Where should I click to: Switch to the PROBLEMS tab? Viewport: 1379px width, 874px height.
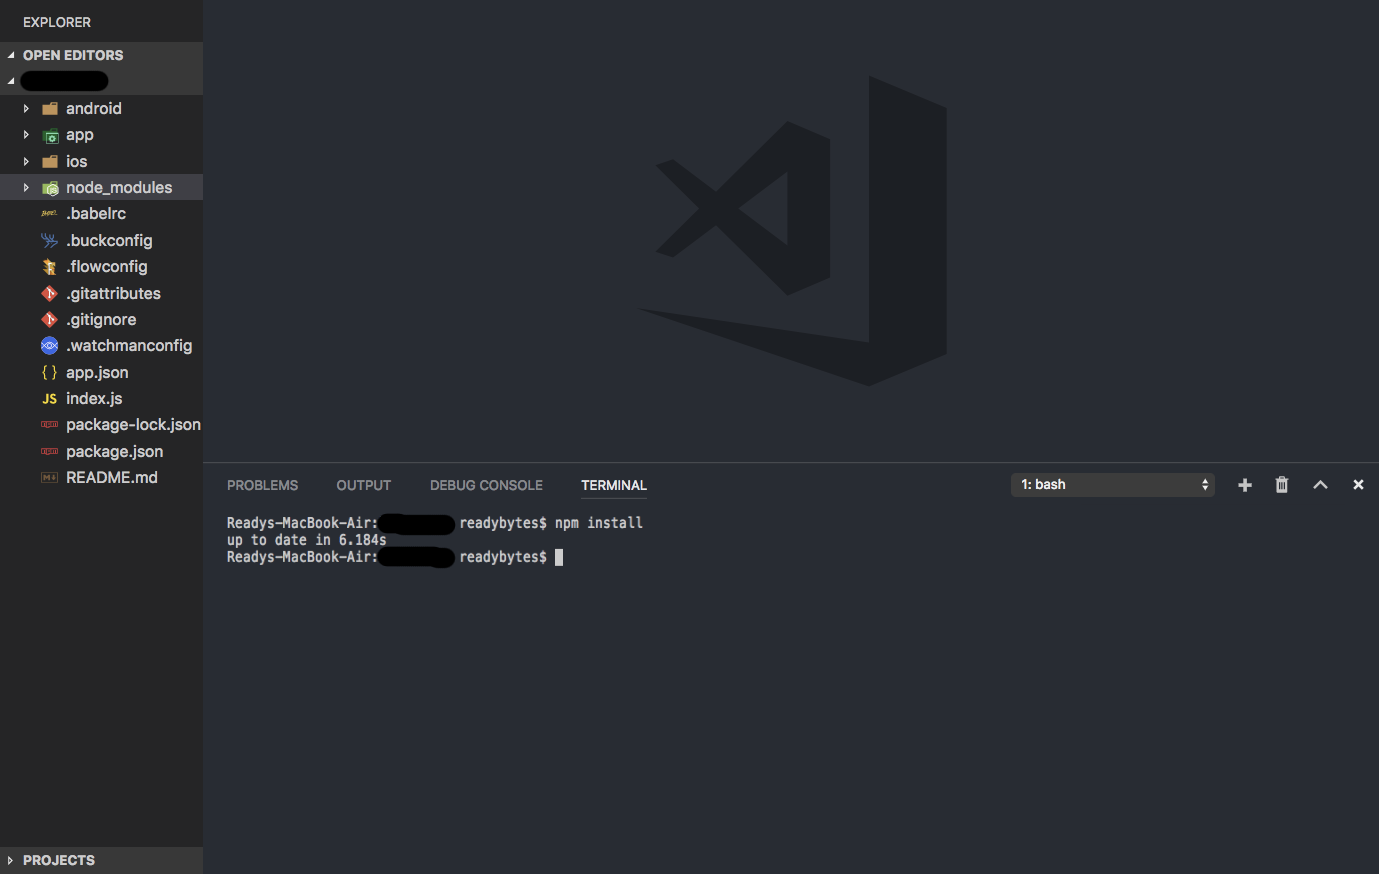click(x=262, y=485)
